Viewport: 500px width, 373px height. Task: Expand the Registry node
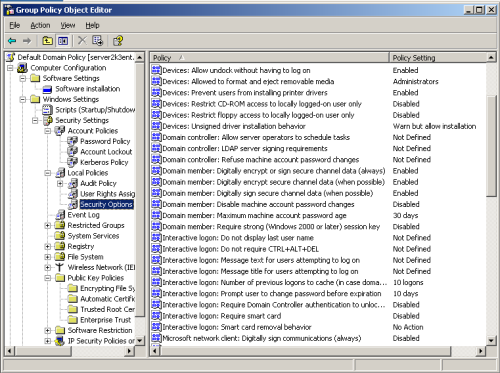pyautogui.click(x=48, y=246)
